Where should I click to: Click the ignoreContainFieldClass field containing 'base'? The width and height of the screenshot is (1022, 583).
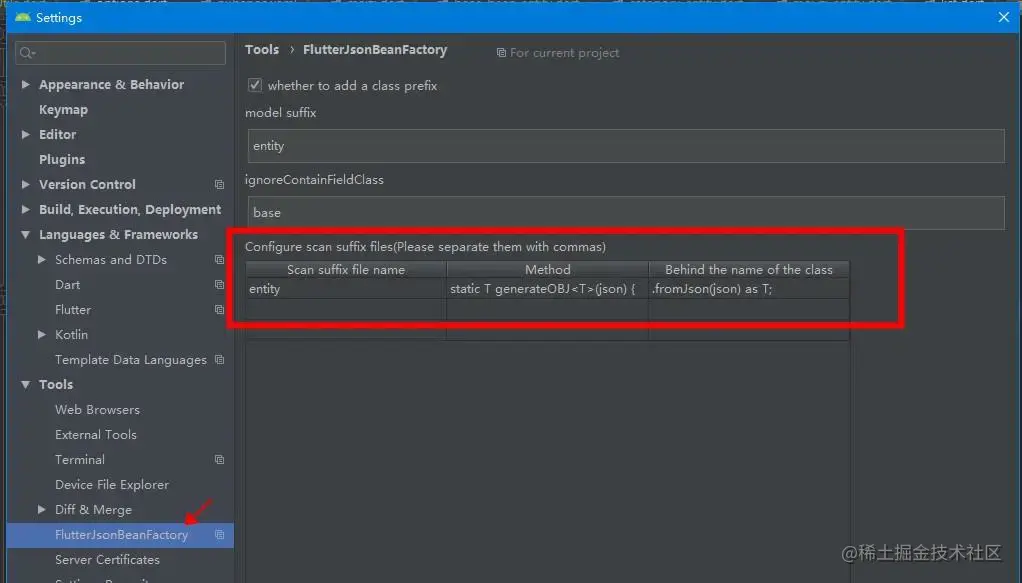click(626, 213)
